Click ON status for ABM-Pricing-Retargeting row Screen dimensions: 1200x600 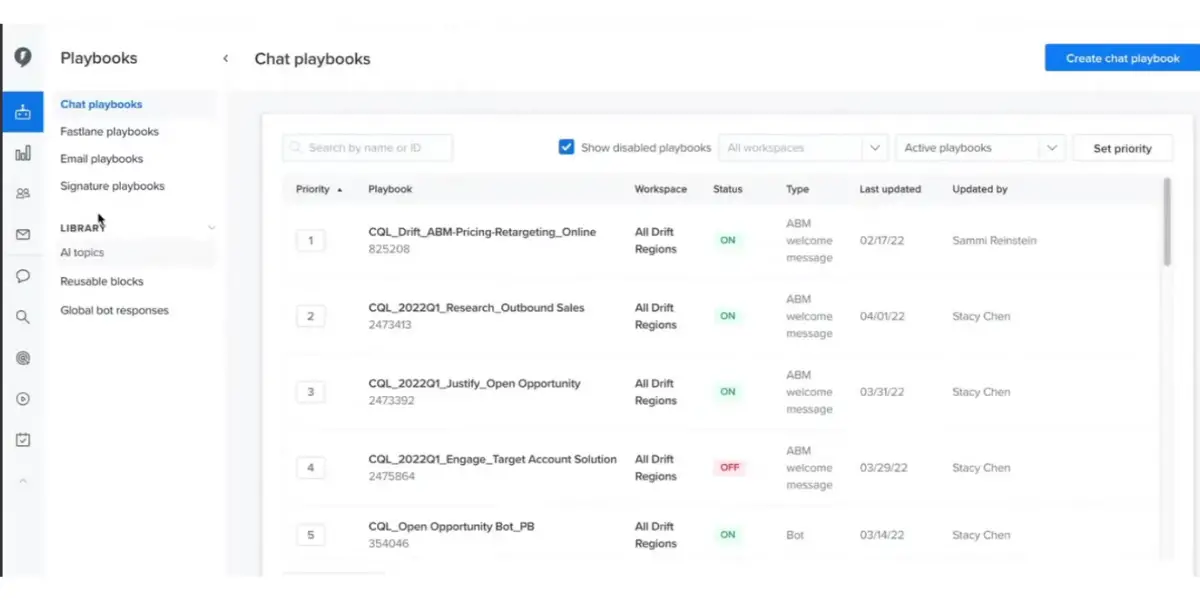[728, 240]
